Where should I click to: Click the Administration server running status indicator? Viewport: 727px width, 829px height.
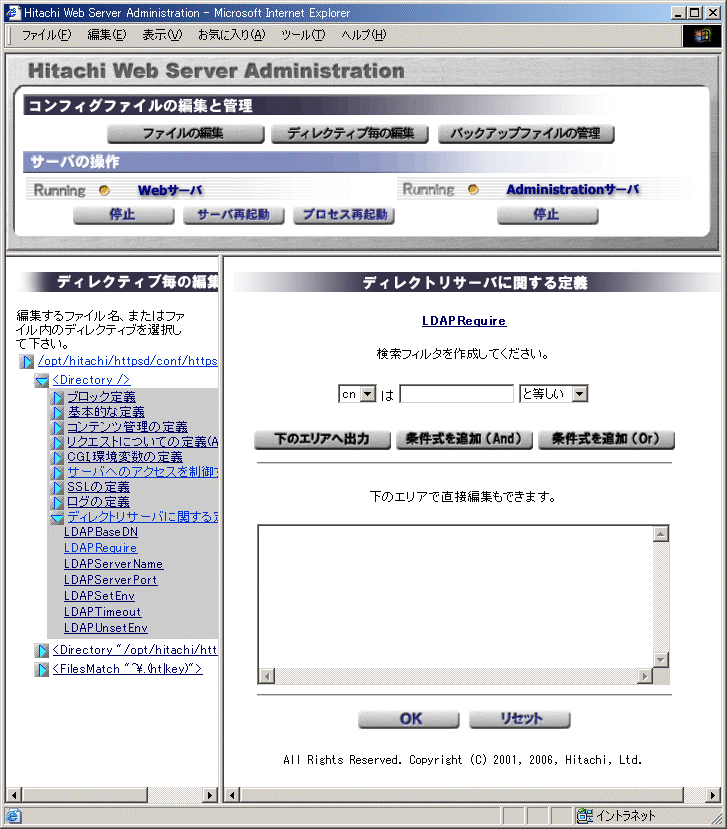473,189
